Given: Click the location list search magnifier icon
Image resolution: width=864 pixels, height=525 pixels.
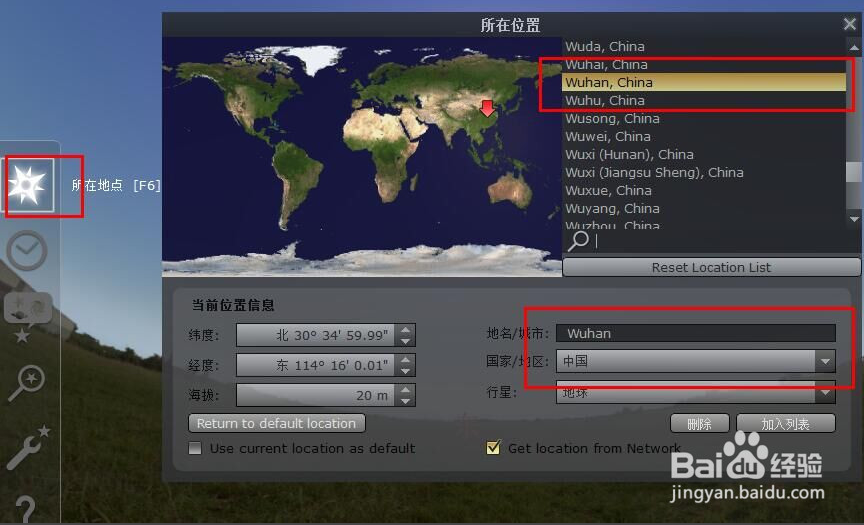Looking at the screenshot, I should tap(577, 241).
